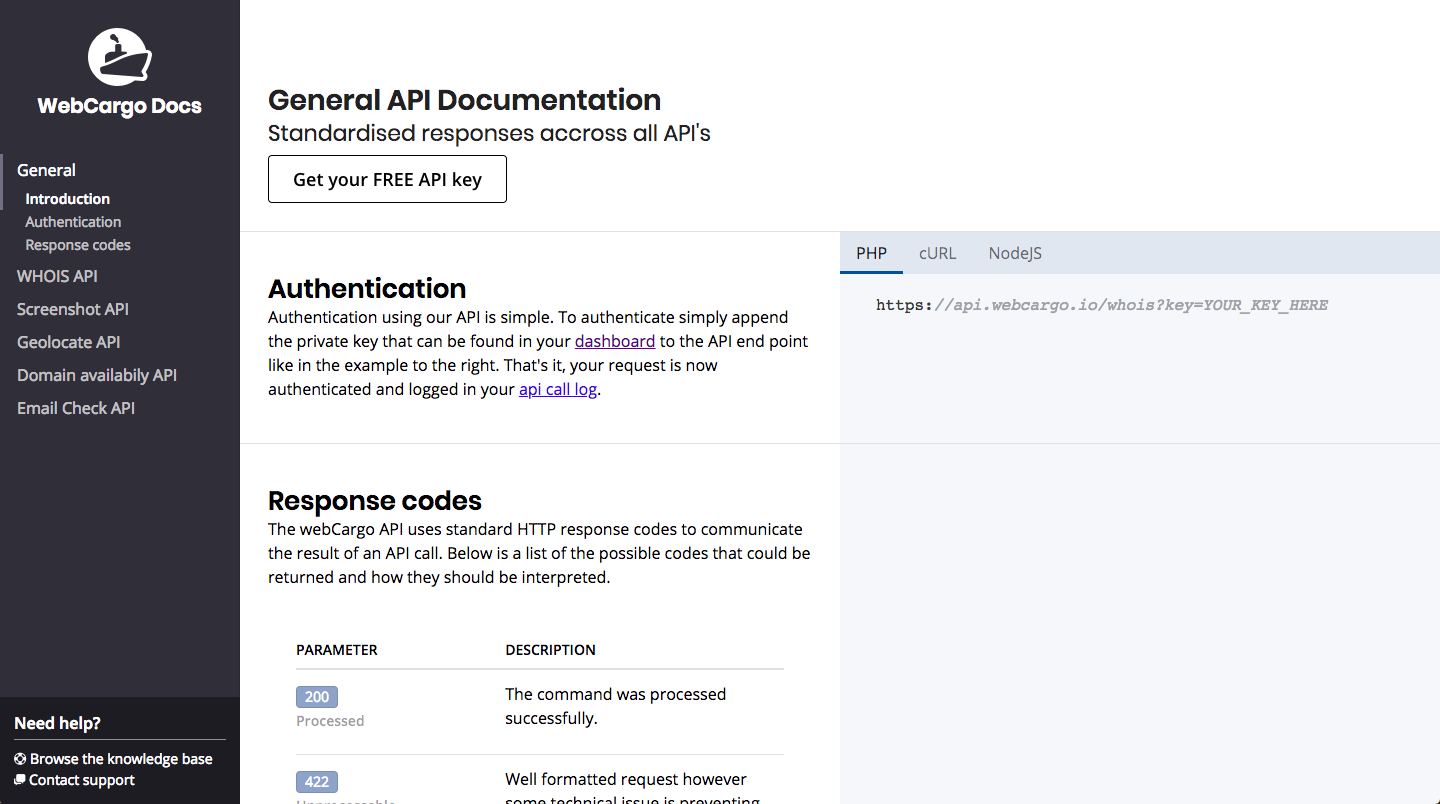The height and width of the screenshot is (804, 1440).
Task: Click the example API URL code
Action: pos(1102,305)
